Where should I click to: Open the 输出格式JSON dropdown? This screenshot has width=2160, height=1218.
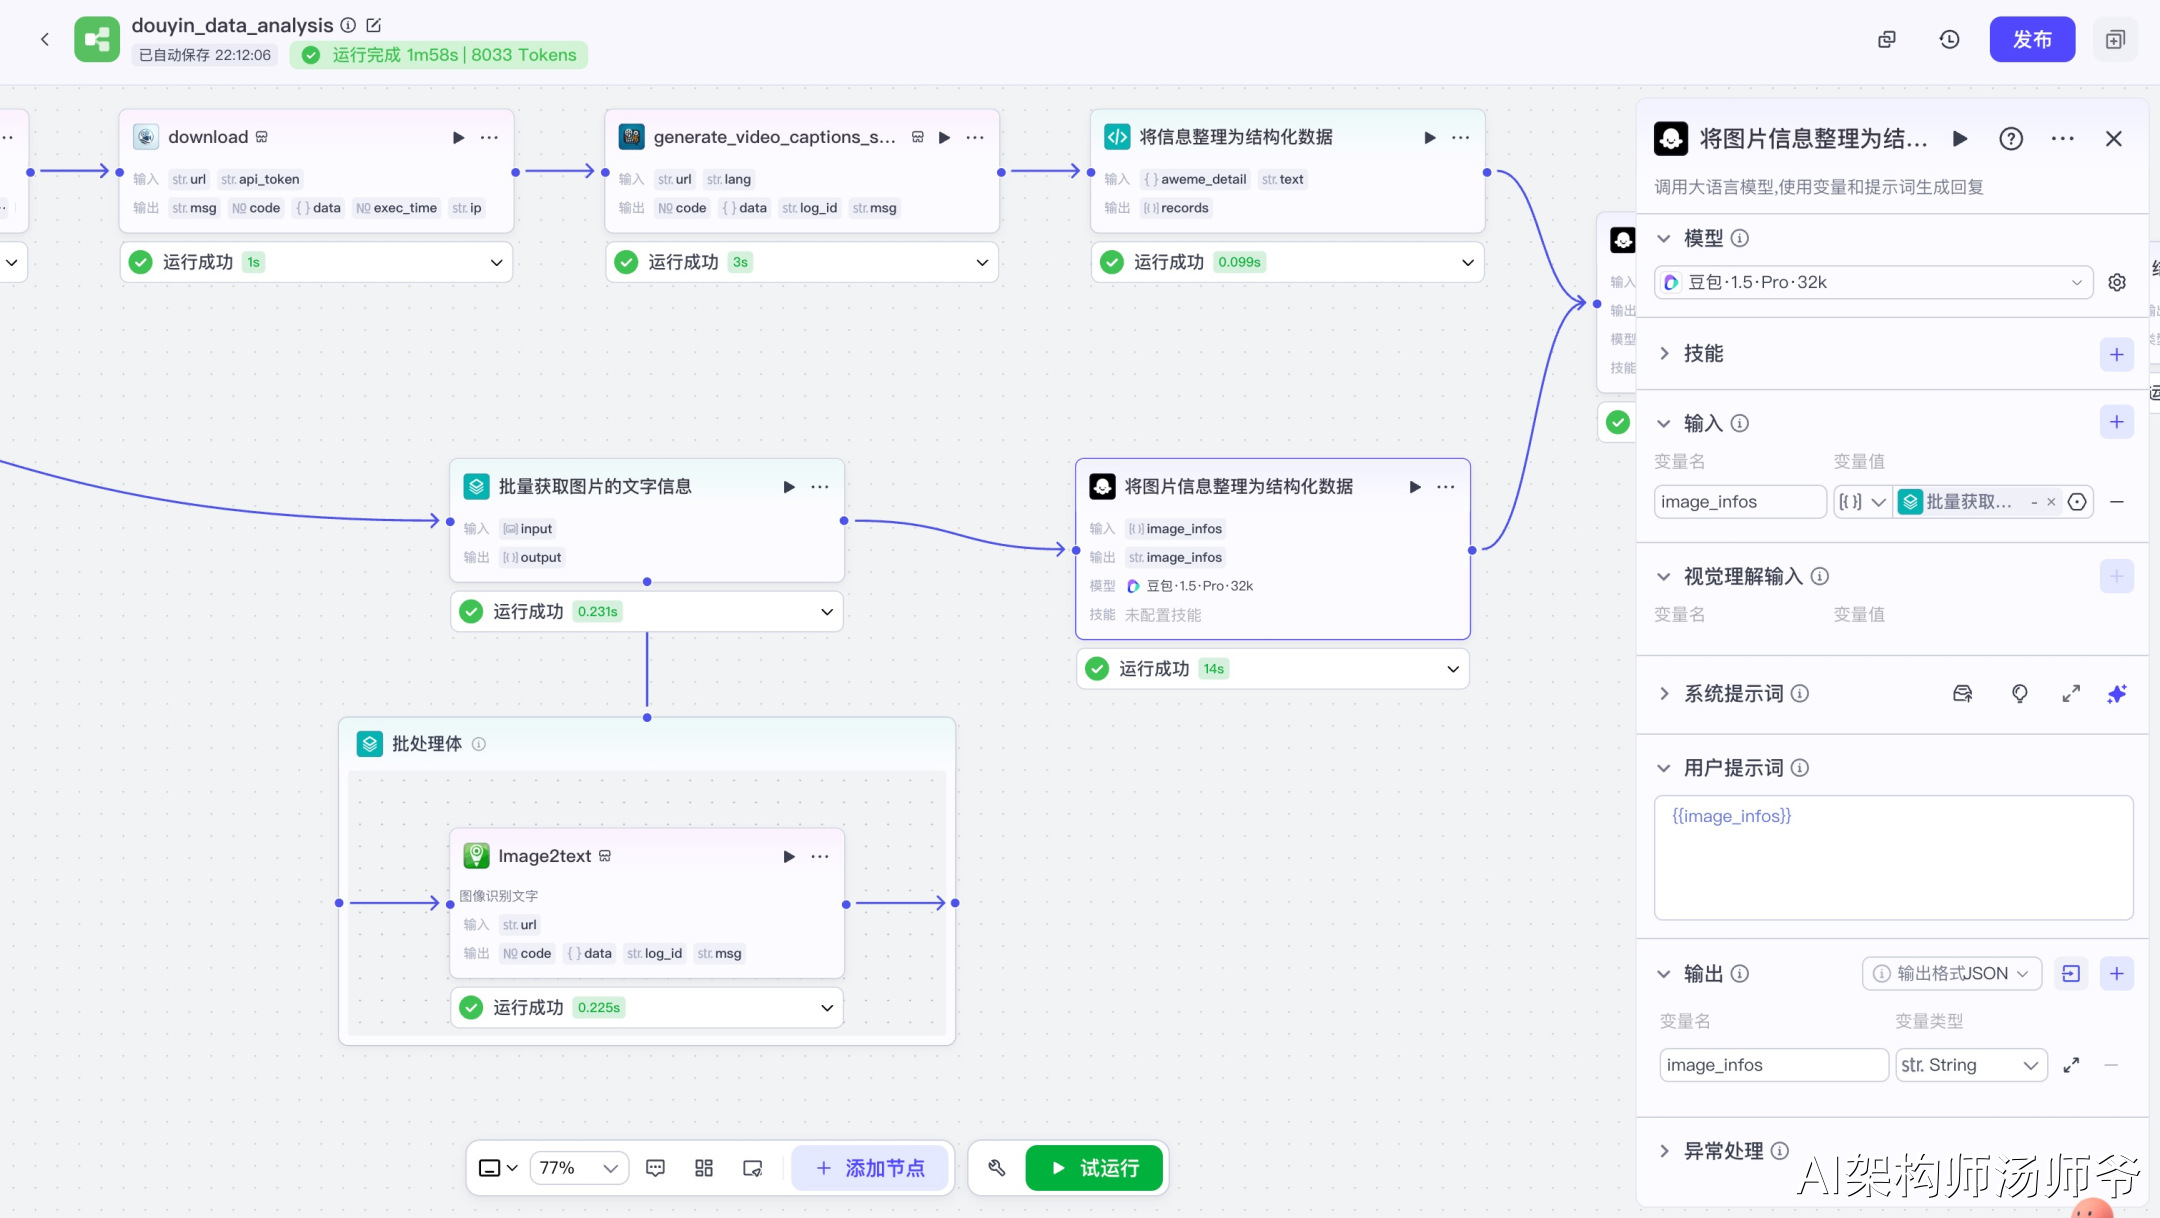(x=1951, y=974)
